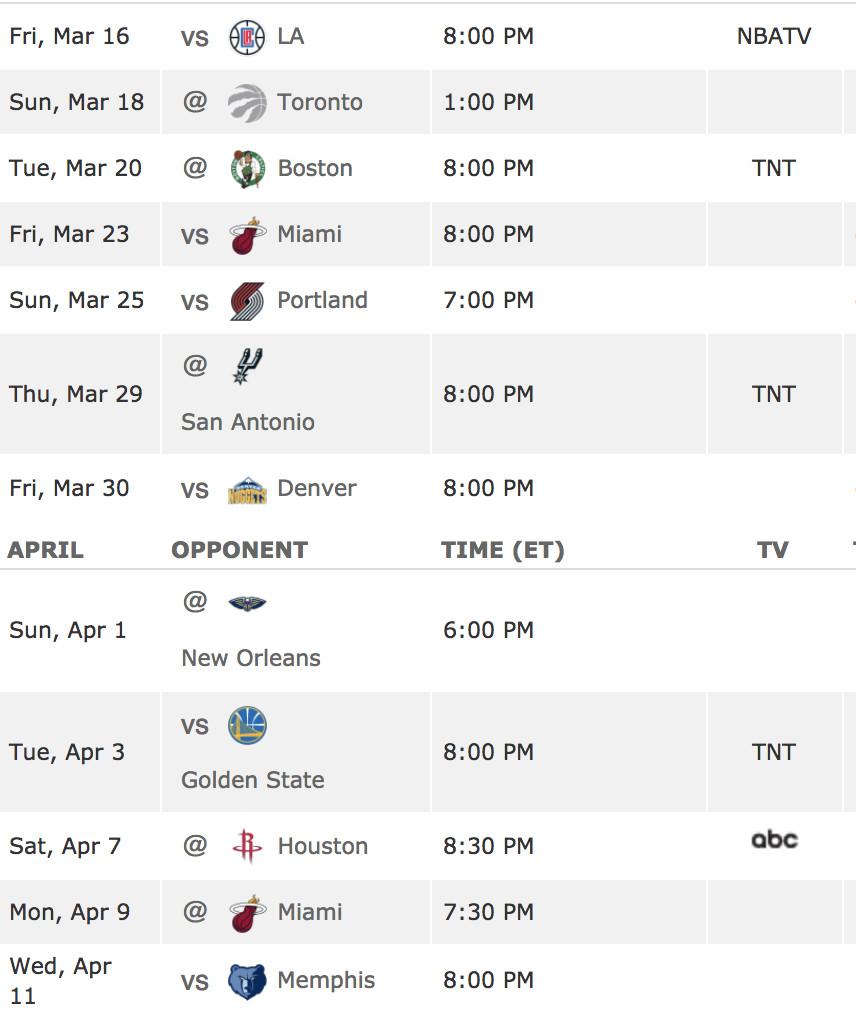Open the Toronto team link

tap(320, 102)
